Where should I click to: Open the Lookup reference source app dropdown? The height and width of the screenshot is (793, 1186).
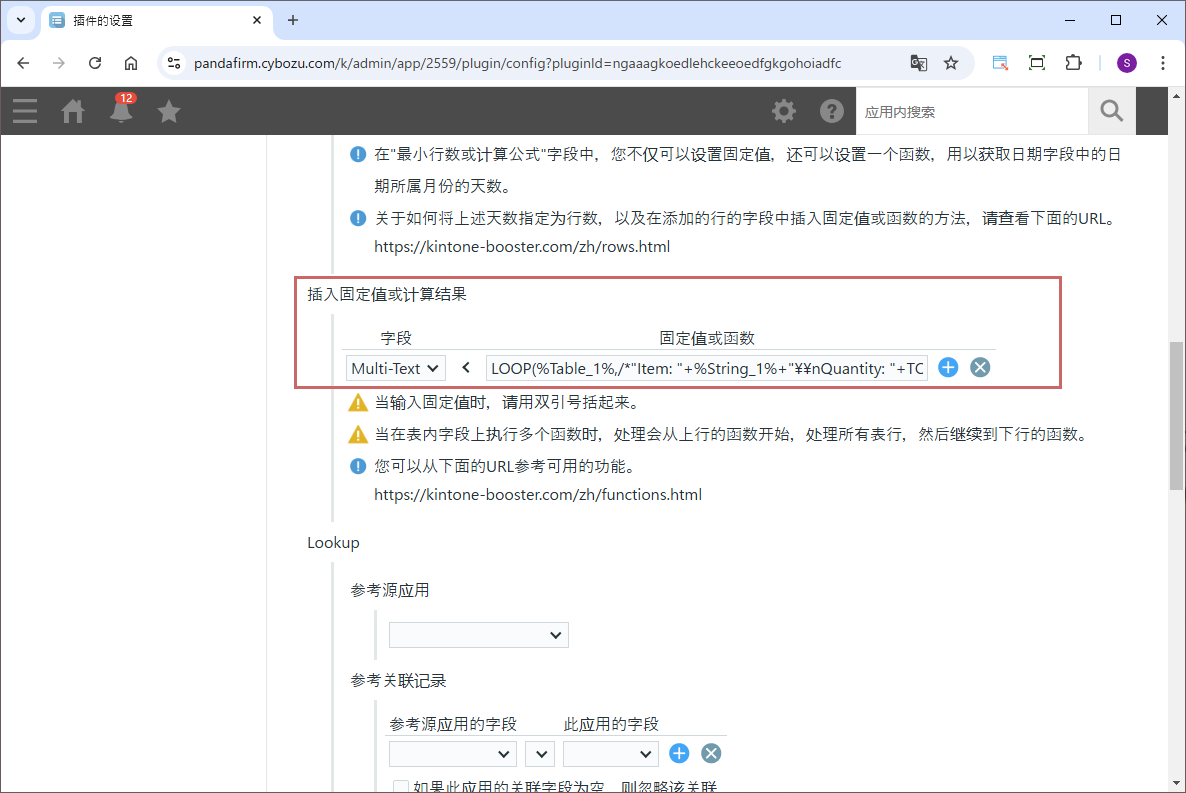(x=478, y=635)
